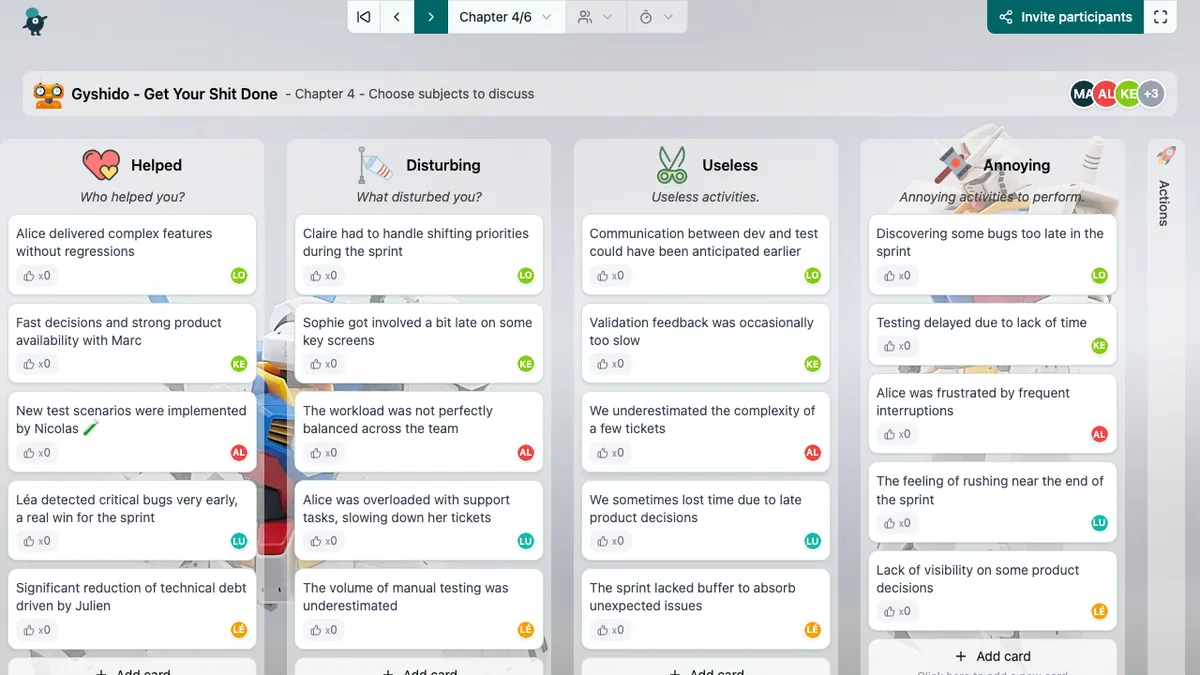Expand the timer dropdown menu

656,17
